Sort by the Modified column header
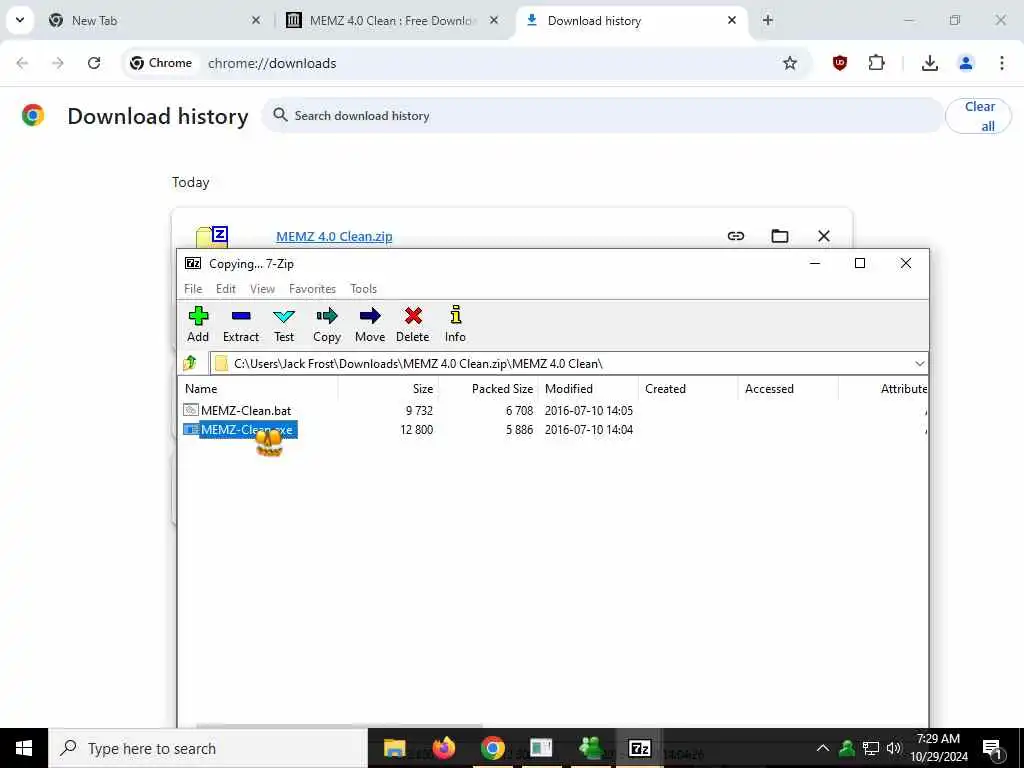 pos(588,389)
